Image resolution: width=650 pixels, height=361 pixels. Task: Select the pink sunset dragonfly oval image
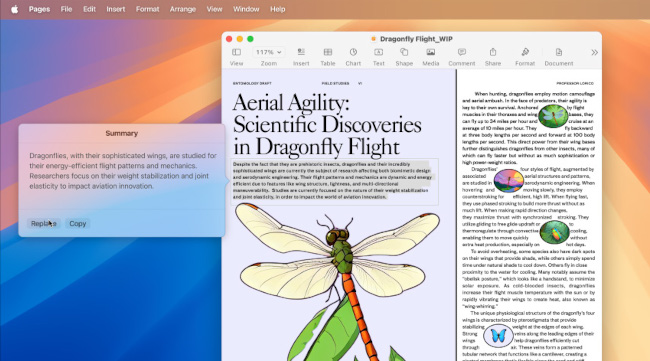(x=508, y=181)
